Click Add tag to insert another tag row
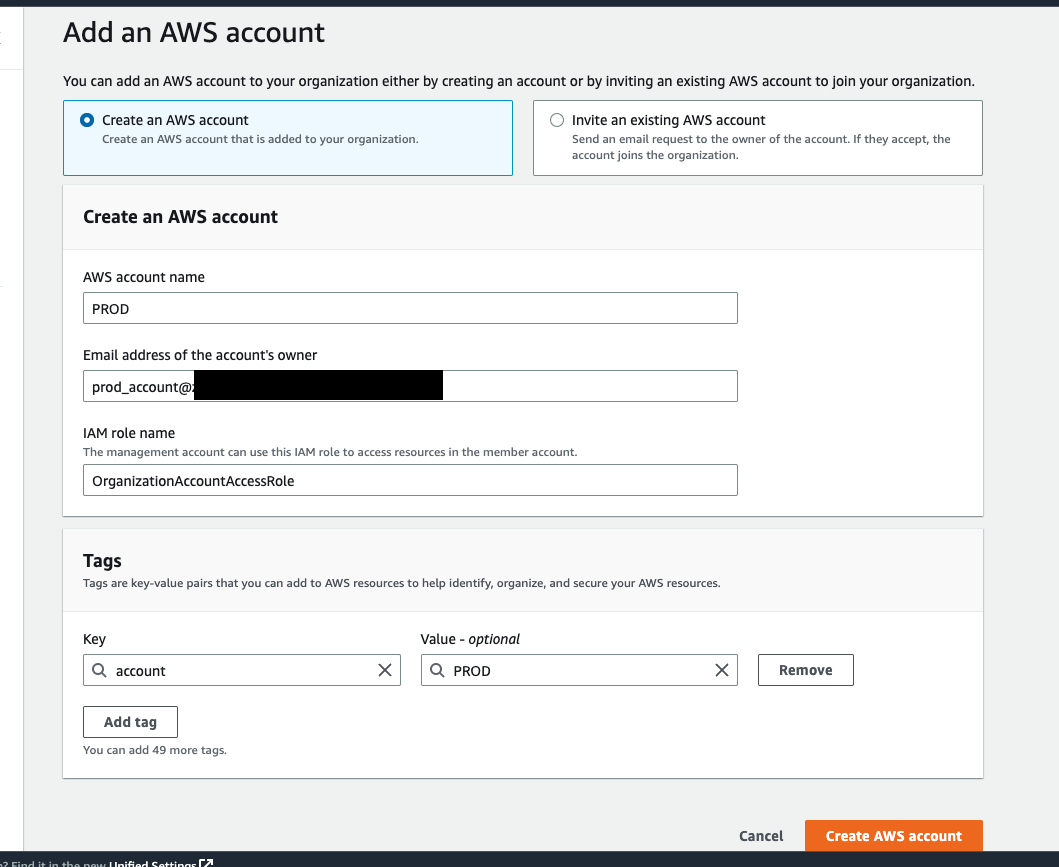Image resolution: width=1059 pixels, height=867 pixels. (130, 721)
